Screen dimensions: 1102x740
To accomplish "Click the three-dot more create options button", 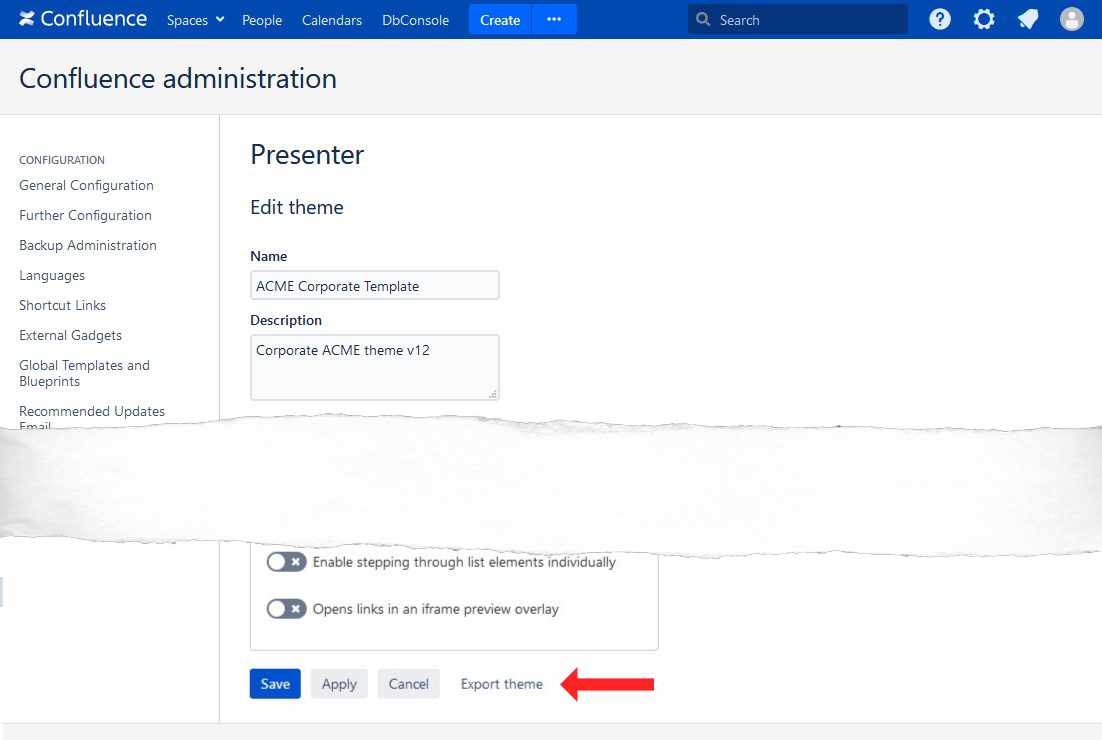I will (x=554, y=19).
